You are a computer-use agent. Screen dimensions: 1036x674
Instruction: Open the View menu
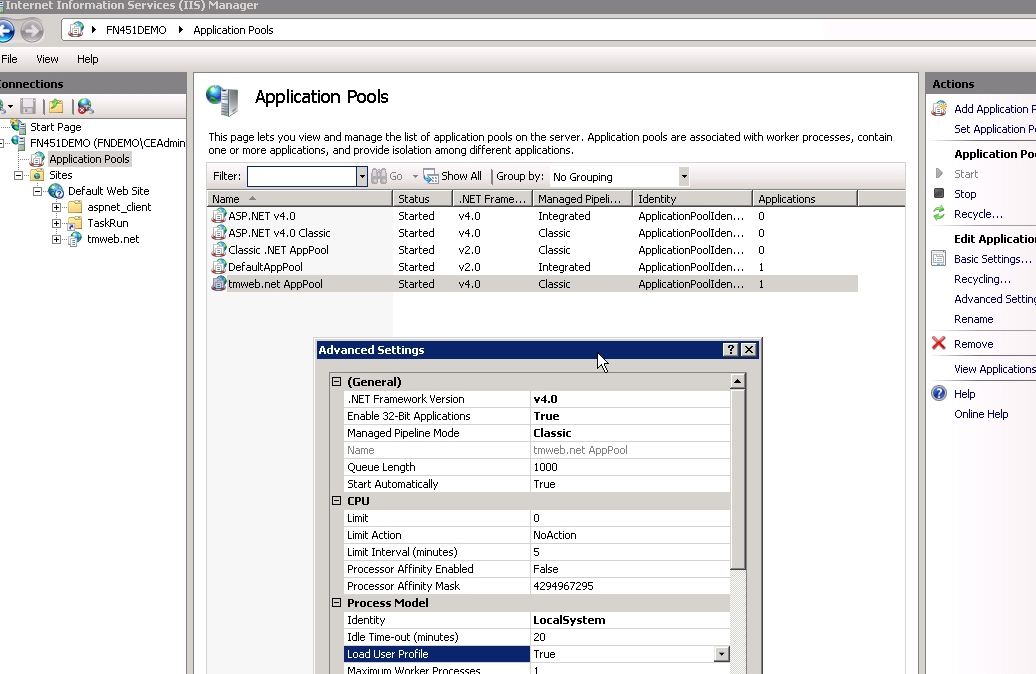pos(47,59)
